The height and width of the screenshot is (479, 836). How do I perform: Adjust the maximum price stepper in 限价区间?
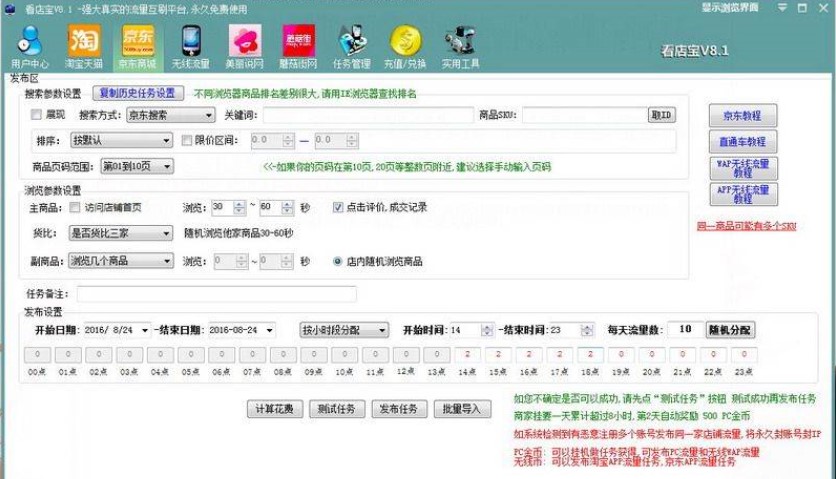[352, 141]
